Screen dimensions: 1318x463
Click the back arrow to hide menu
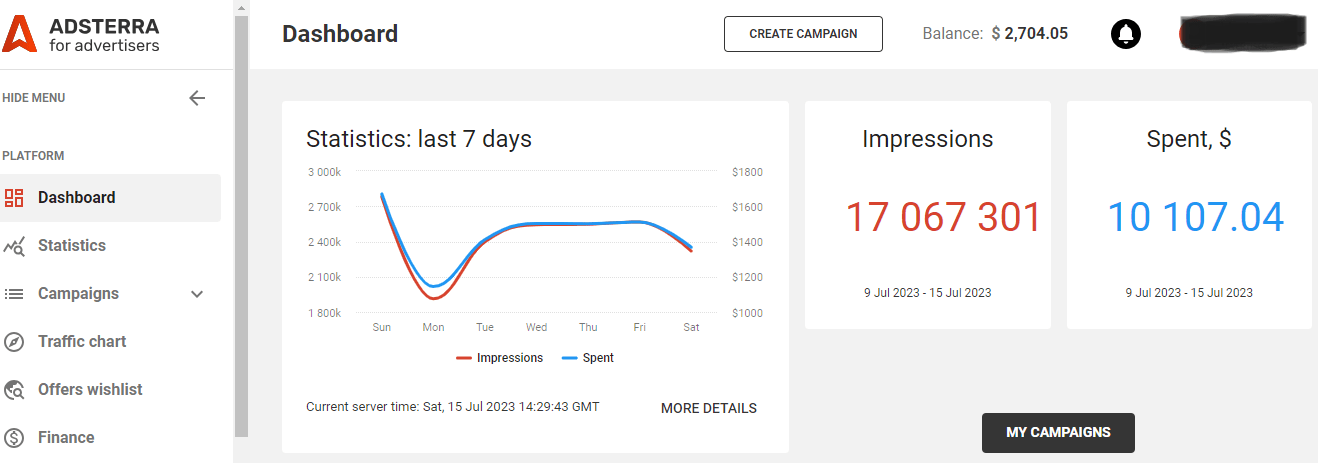[x=197, y=98]
